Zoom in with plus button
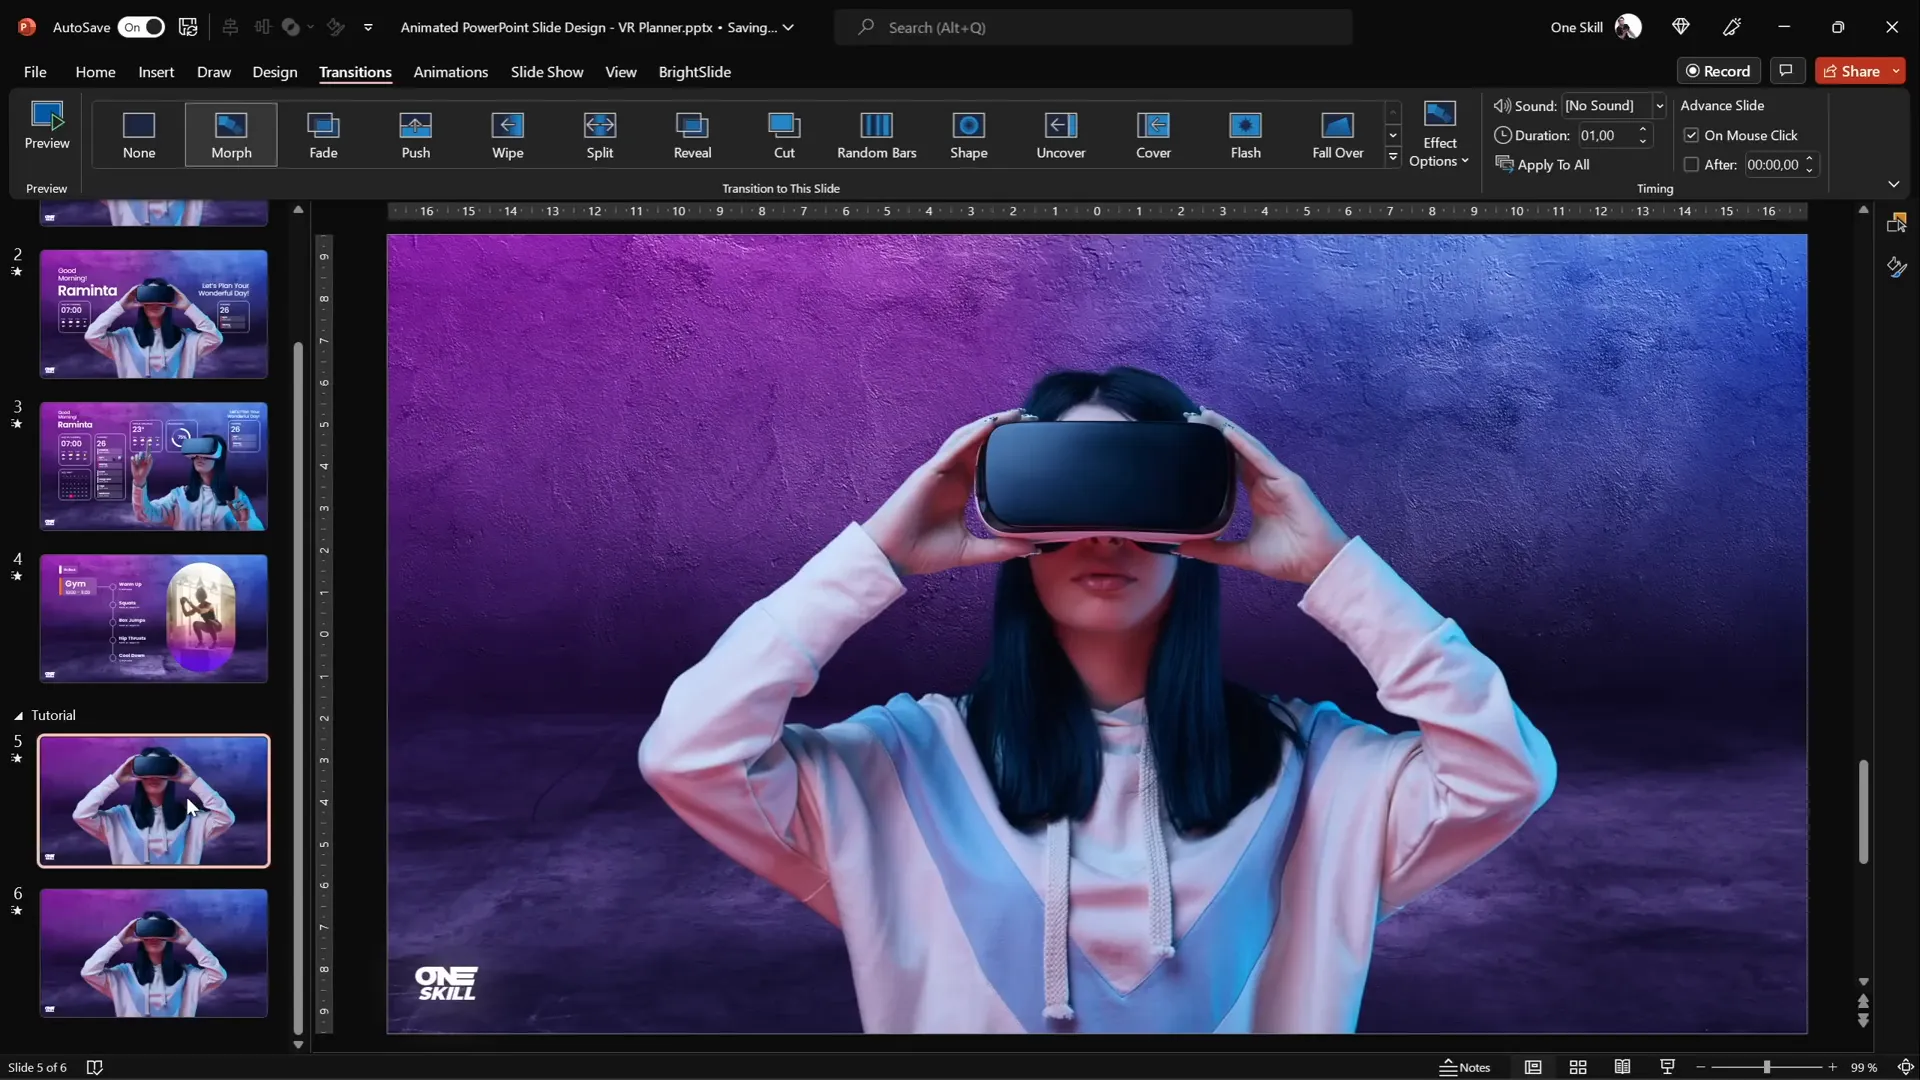1920x1080 pixels. coord(1832,1067)
